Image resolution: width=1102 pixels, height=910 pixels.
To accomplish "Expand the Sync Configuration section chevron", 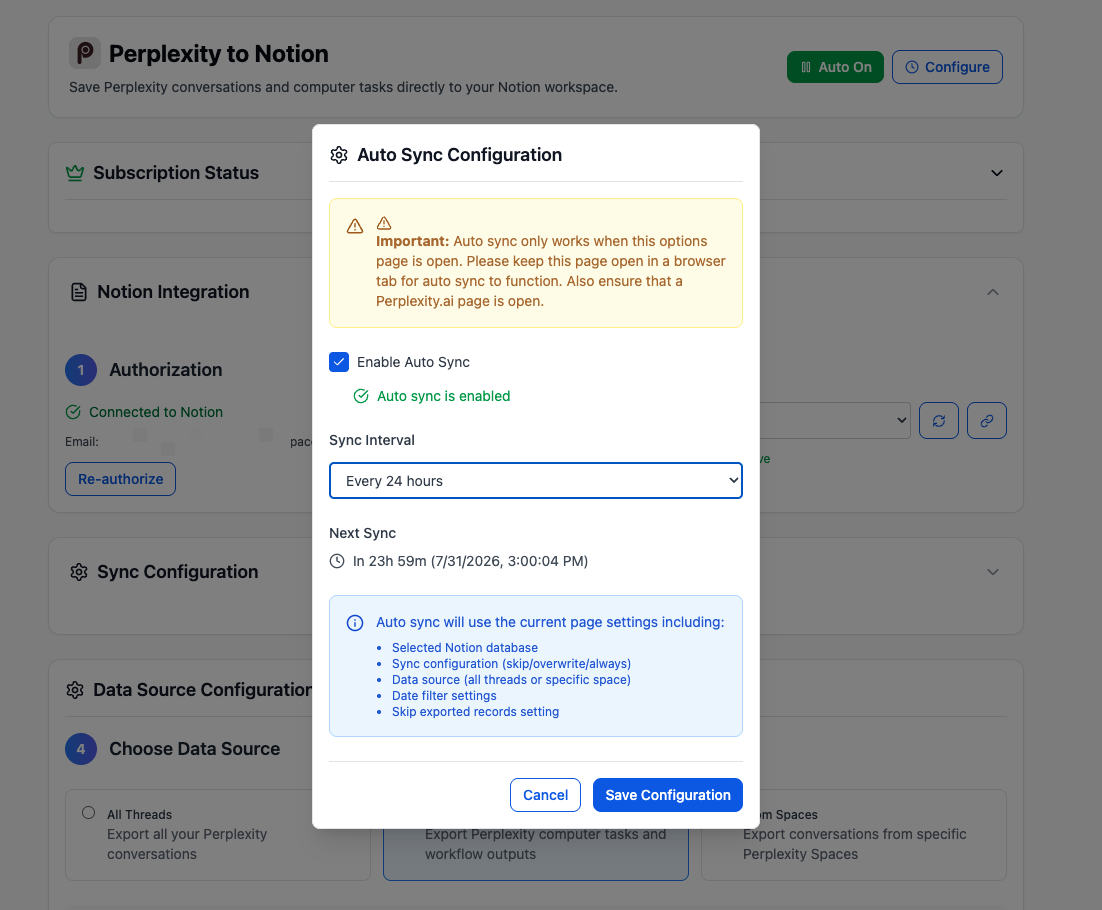I will [992, 572].
